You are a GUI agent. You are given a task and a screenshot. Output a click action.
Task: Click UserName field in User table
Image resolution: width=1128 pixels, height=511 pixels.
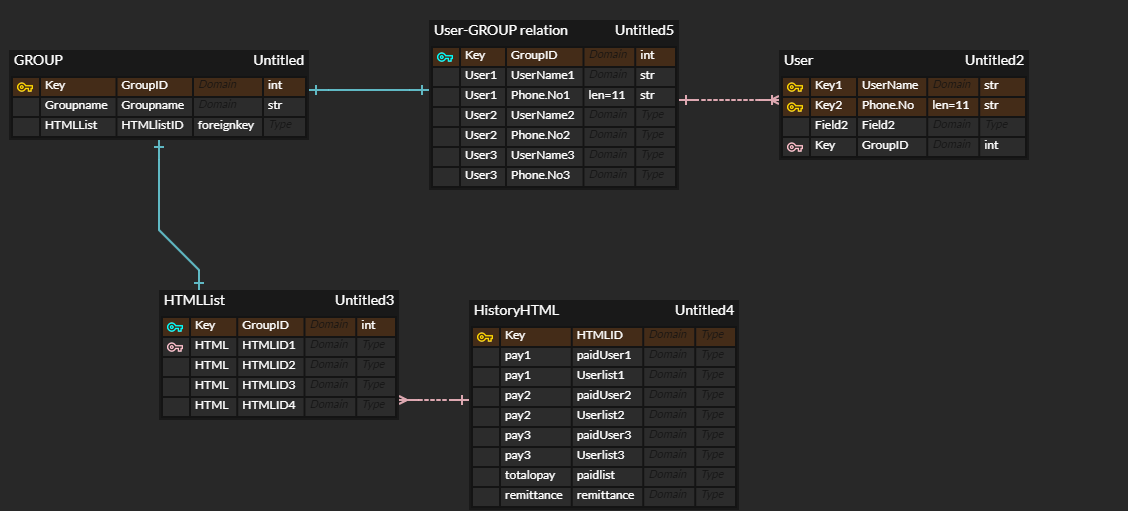[891, 86]
